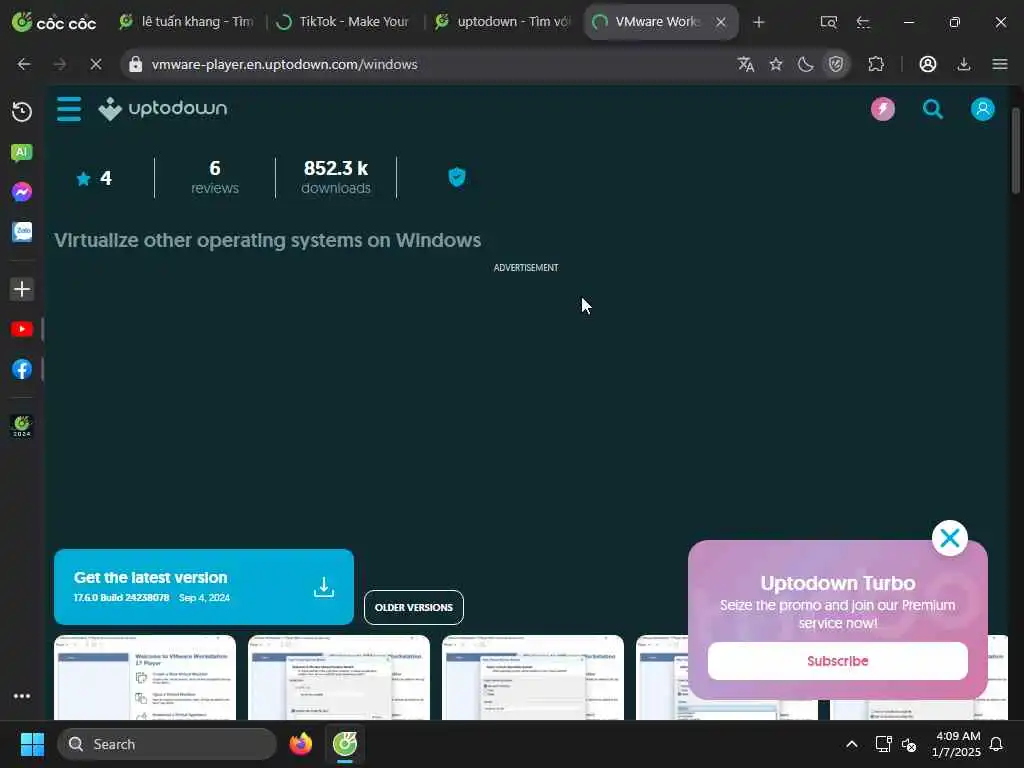
Task: Open the browser profile account icon
Action: [928, 64]
